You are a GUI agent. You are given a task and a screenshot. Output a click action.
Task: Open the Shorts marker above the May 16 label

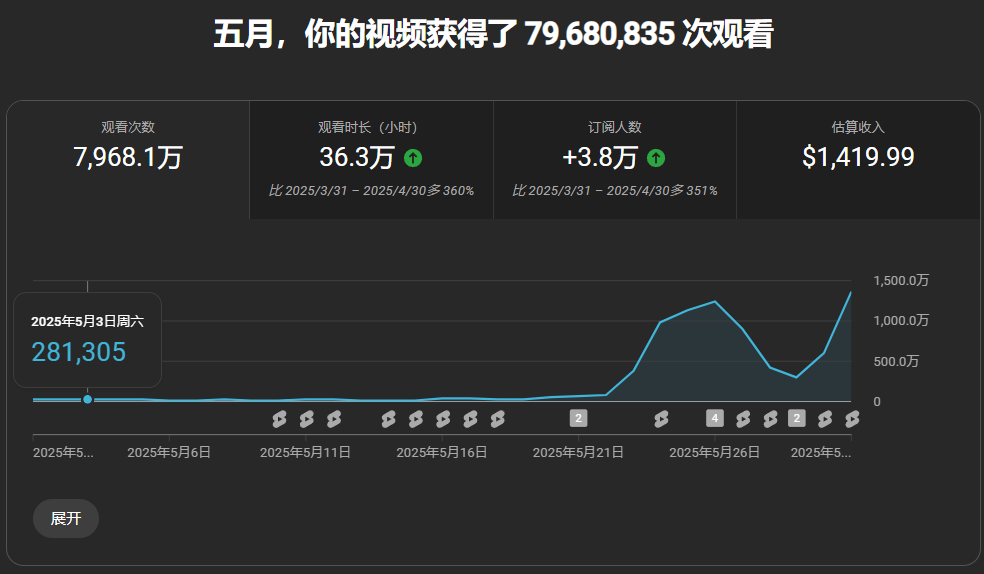(443, 418)
